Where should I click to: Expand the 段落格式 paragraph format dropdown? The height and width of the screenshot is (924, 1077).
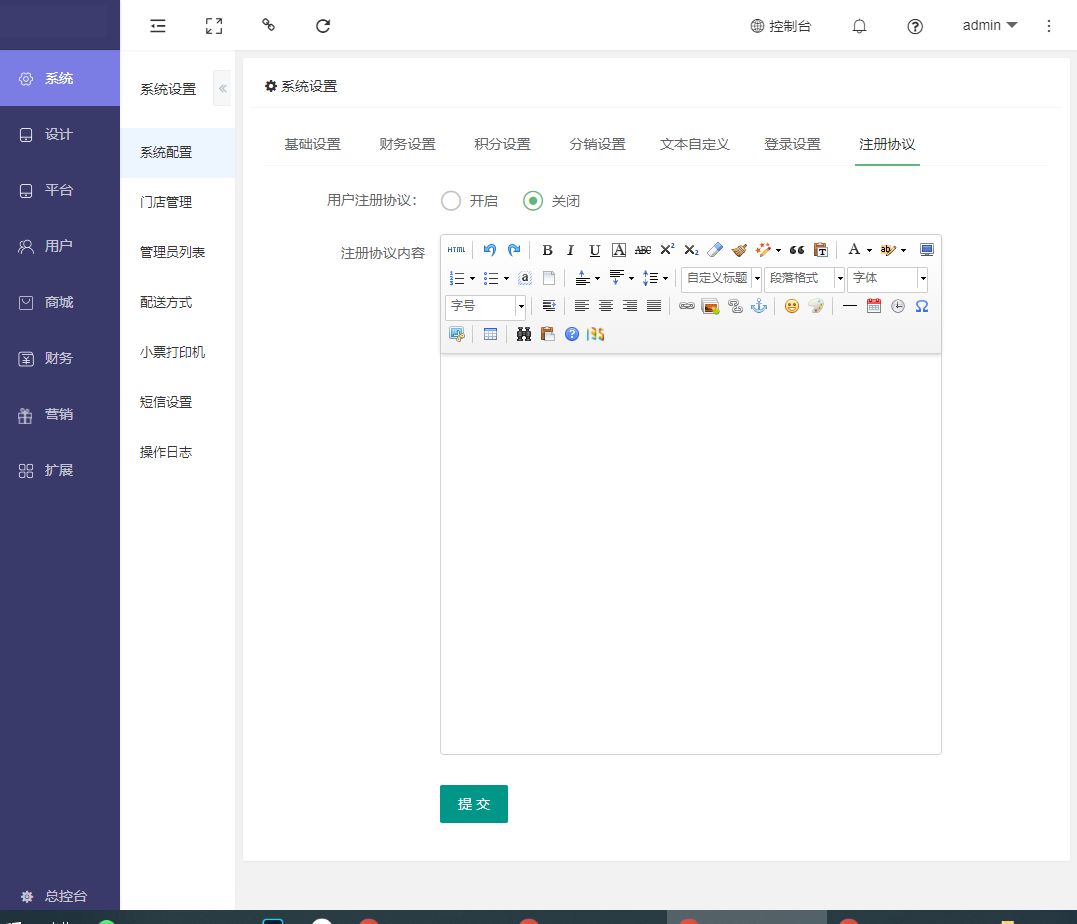click(805, 278)
